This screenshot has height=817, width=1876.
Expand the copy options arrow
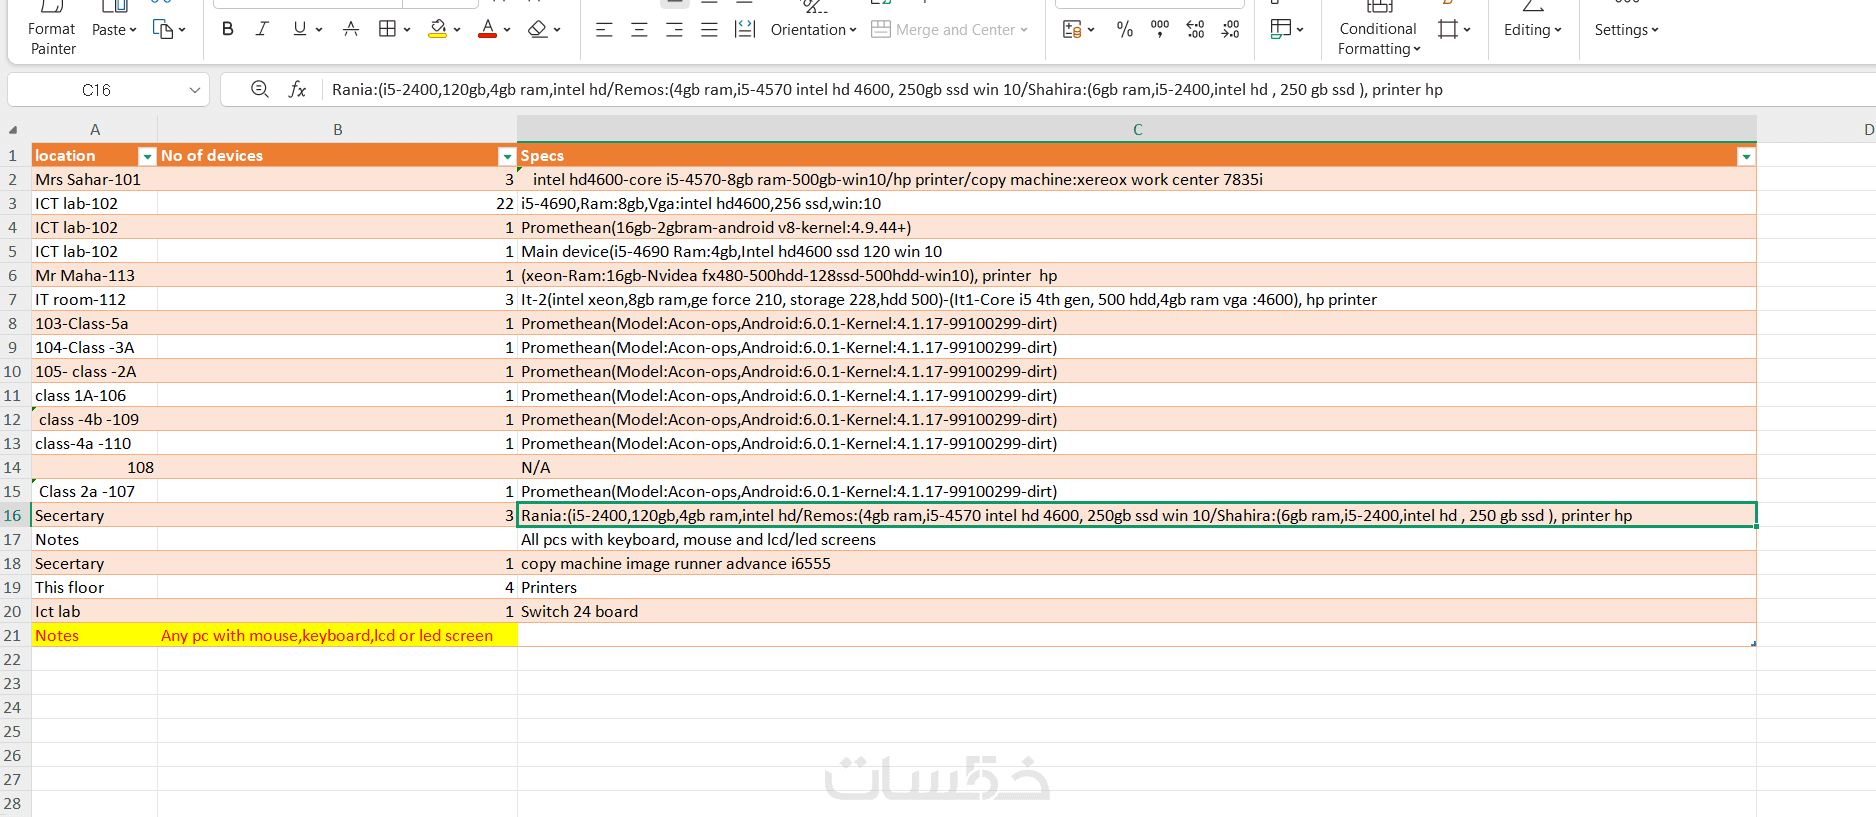tap(182, 30)
